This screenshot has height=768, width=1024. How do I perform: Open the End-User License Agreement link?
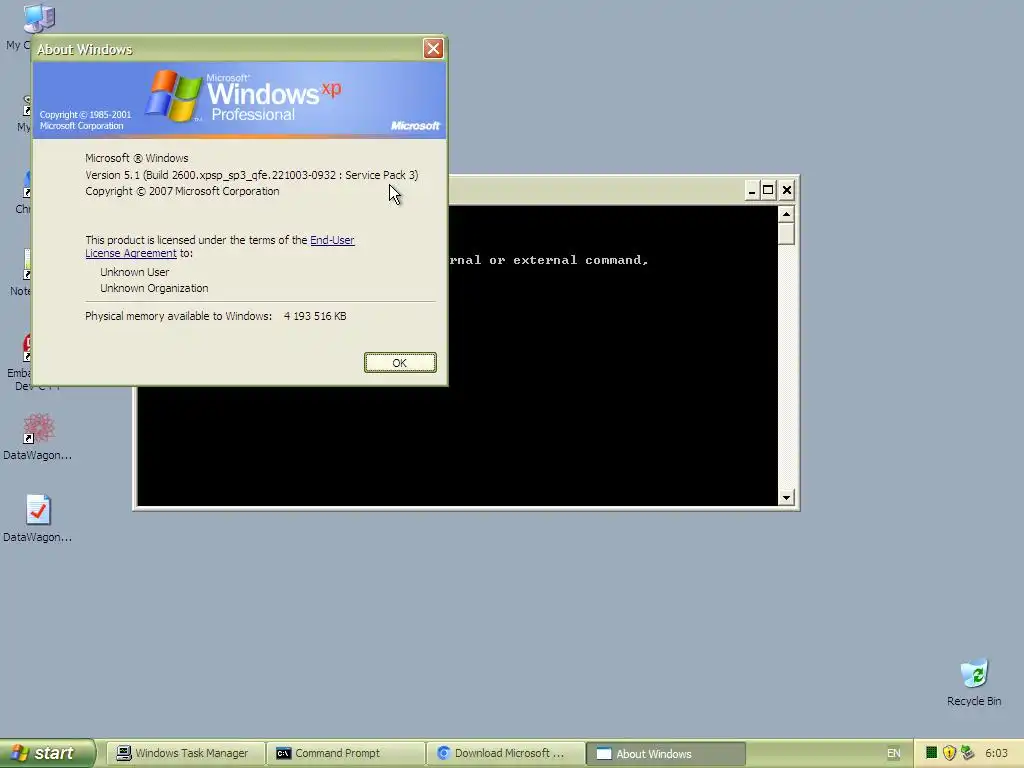tap(332, 240)
